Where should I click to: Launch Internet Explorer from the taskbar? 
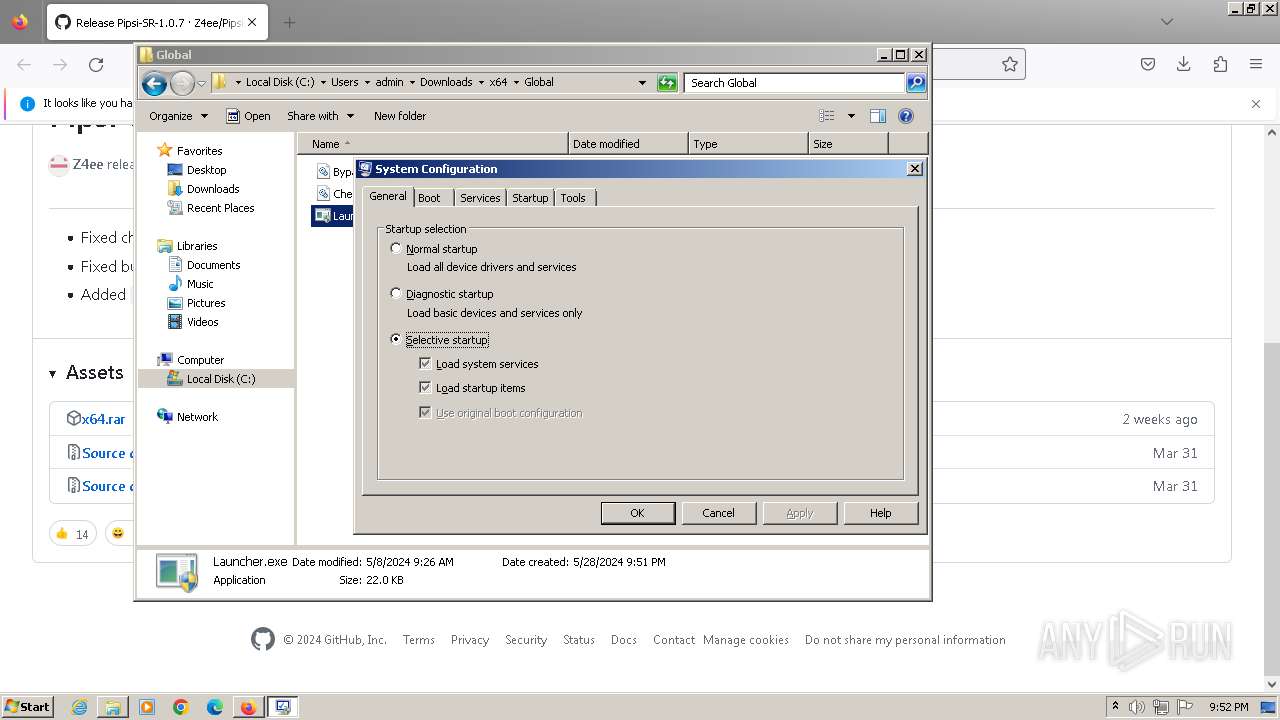point(79,707)
